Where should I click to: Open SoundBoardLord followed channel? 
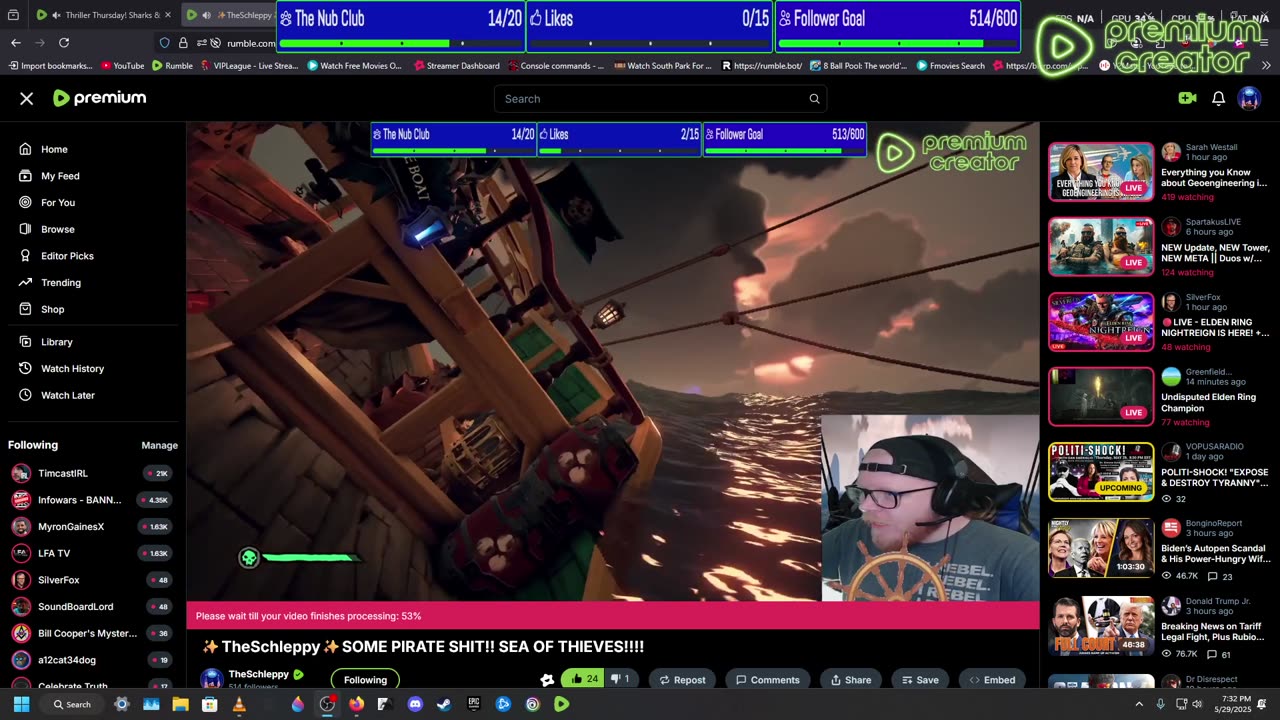coord(93,606)
